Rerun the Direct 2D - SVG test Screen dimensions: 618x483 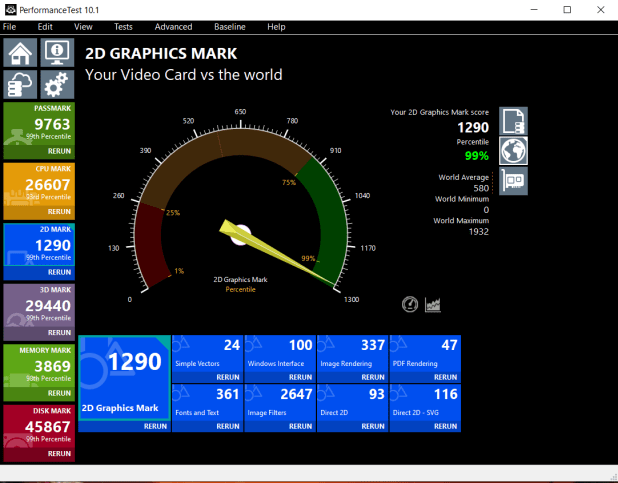tap(445, 426)
